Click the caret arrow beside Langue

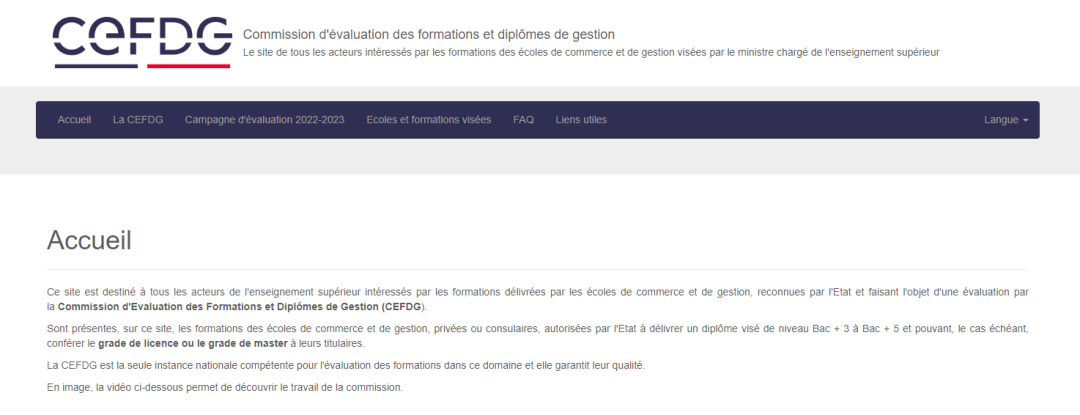pos(1026,120)
